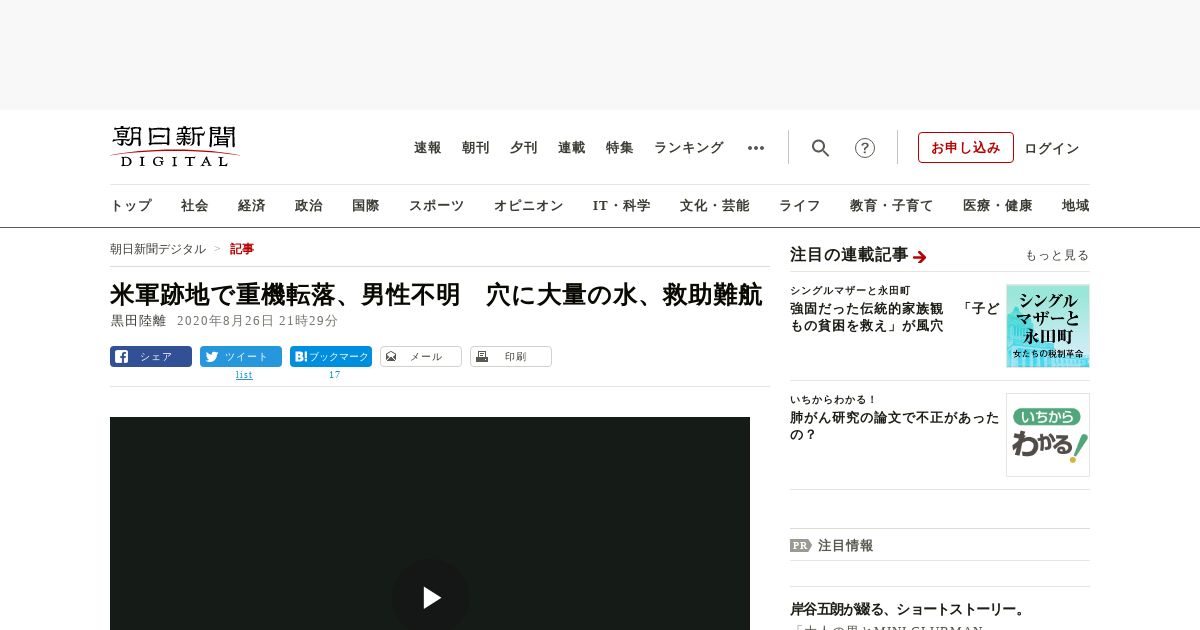Go to 国際 section
This screenshot has width=1200, height=630.
pos(366,205)
